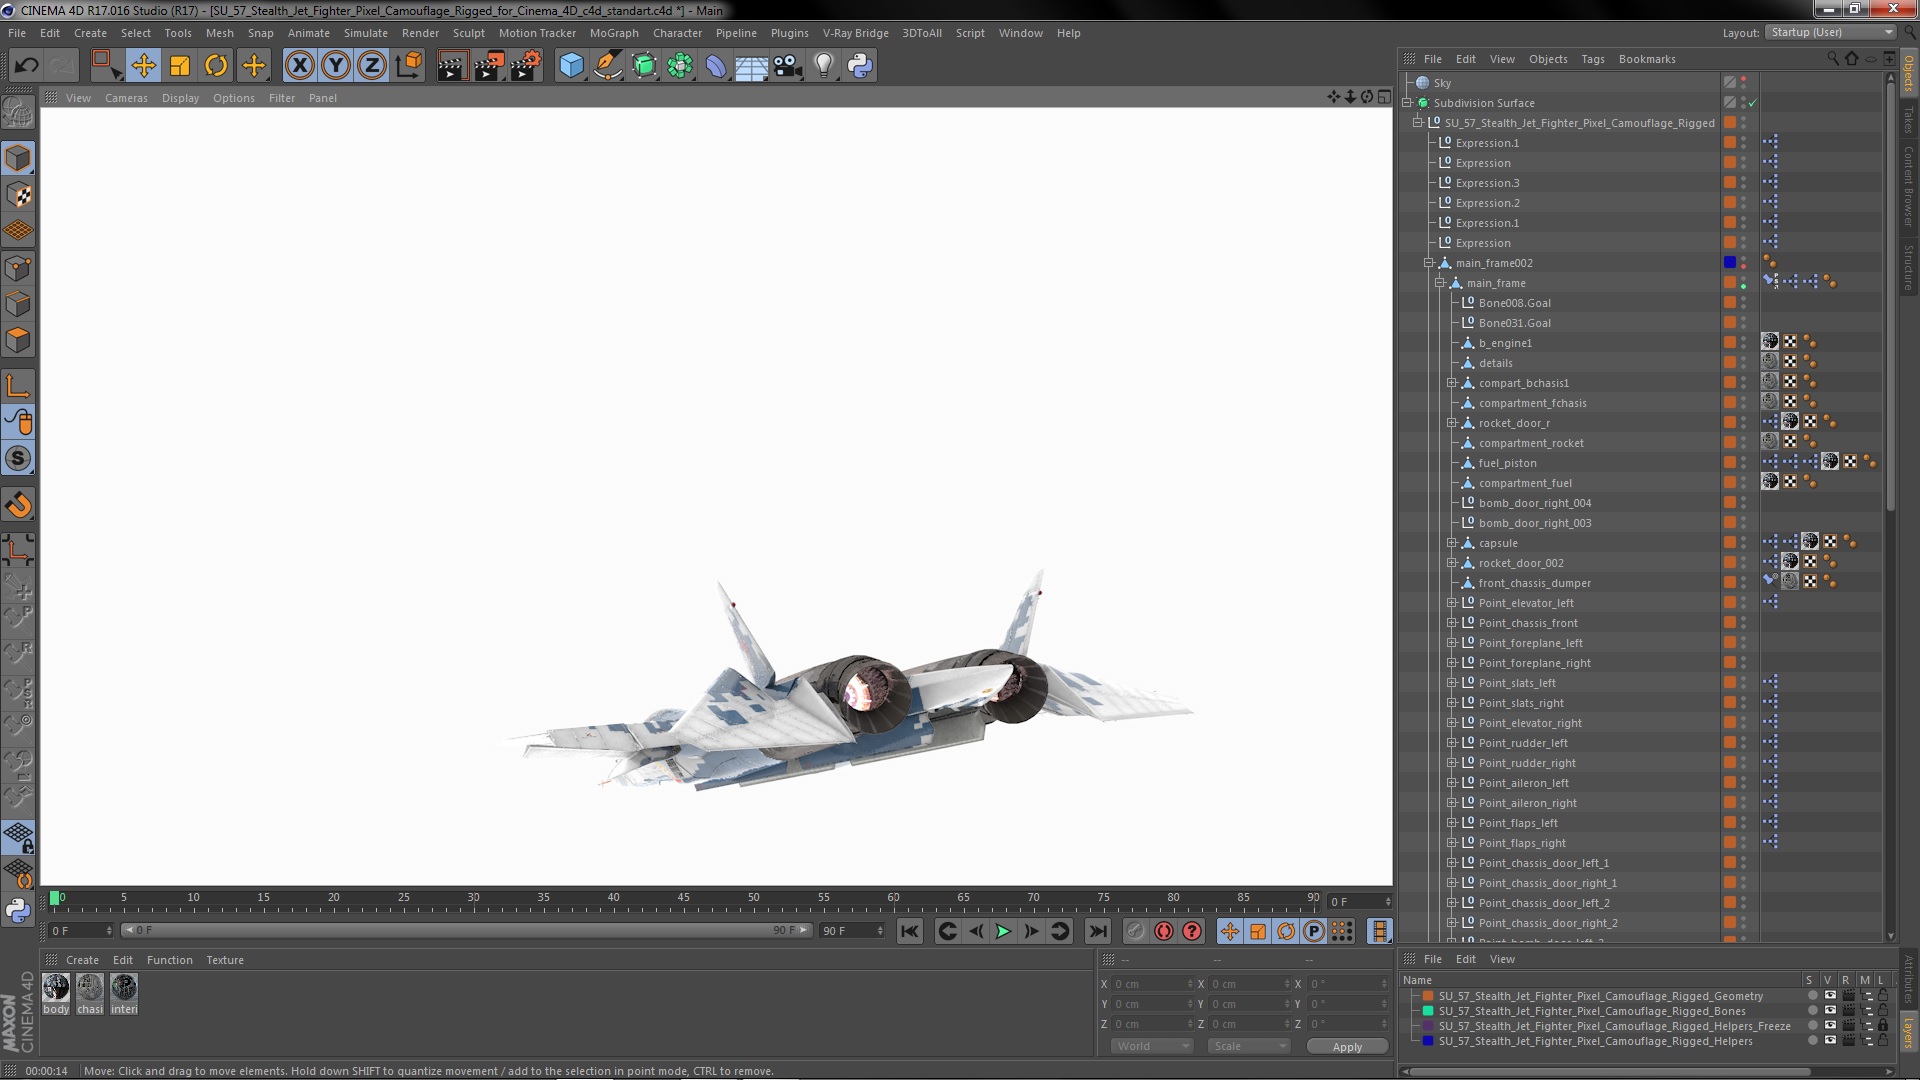This screenshot has height=1080, width=1920.
Task: Select the b_engine1 object
Action: (x=1505, y=343)
